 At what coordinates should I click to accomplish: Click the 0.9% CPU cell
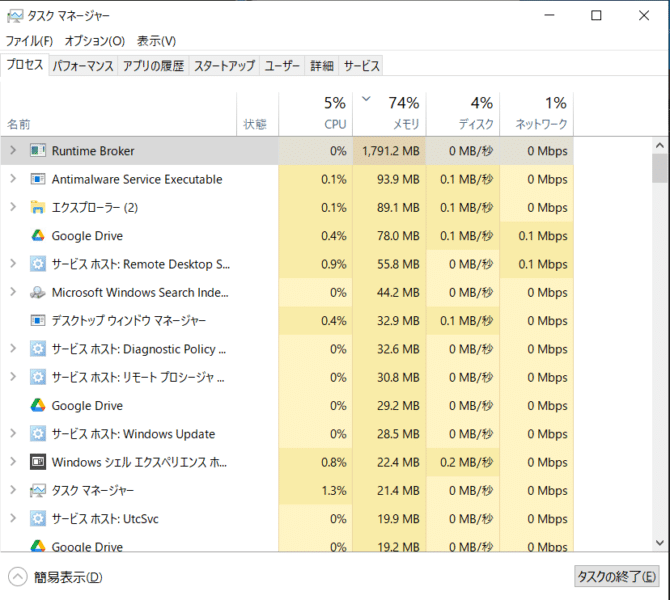pyautogui.click(x=316, y=264)
